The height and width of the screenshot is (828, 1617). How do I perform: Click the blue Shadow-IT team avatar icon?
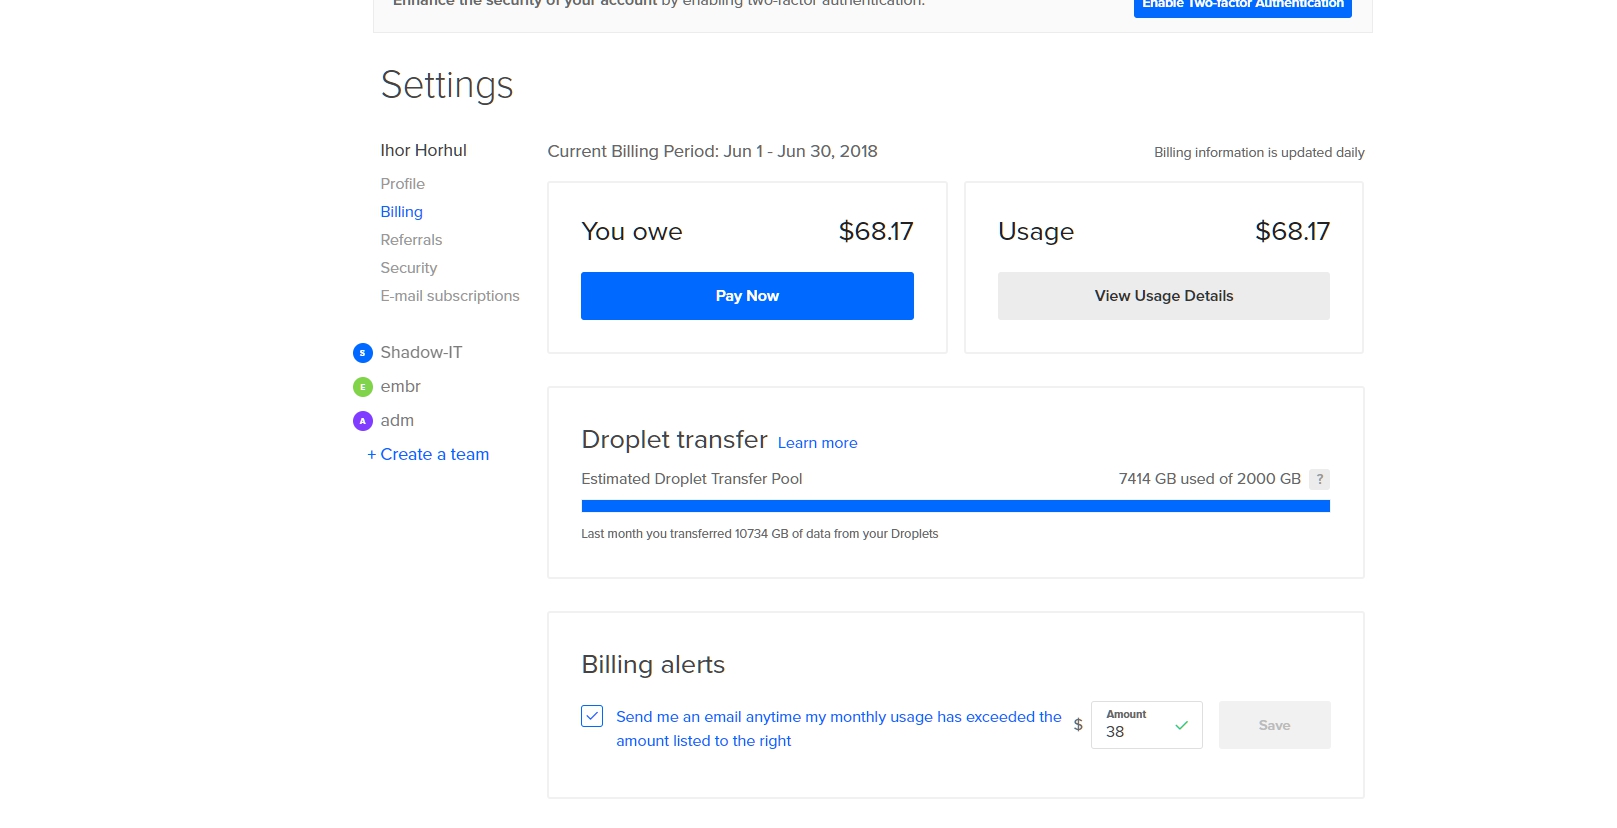coord(362,353)
